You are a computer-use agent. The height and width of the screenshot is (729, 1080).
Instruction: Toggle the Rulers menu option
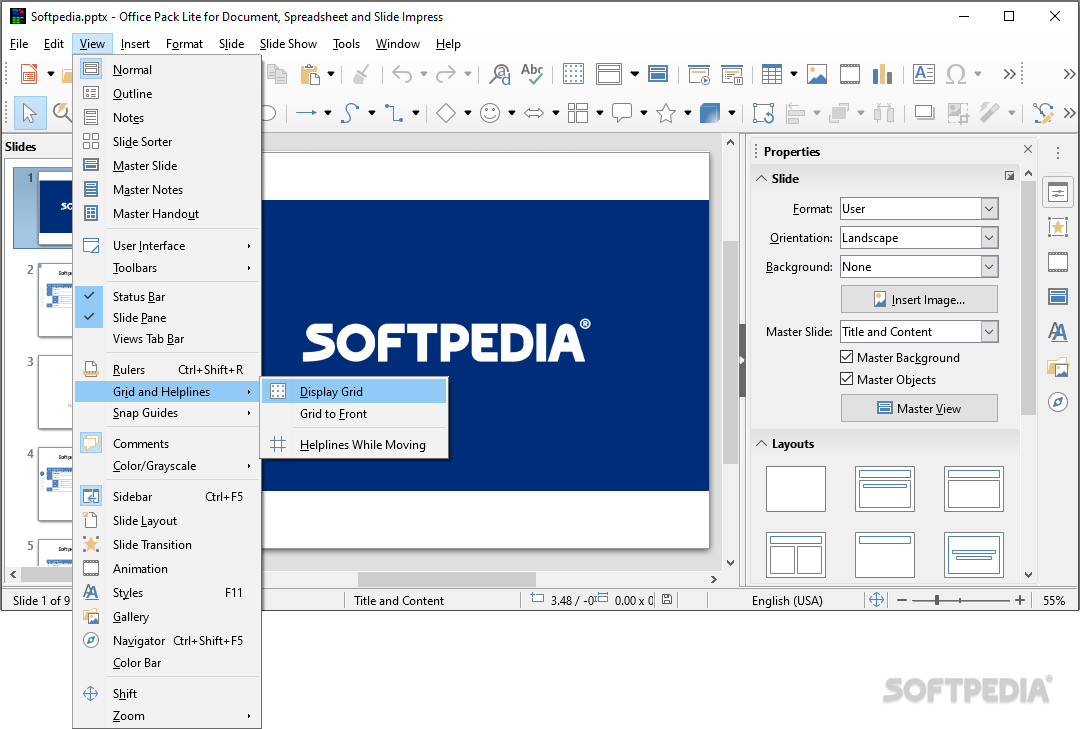[167, 369]
